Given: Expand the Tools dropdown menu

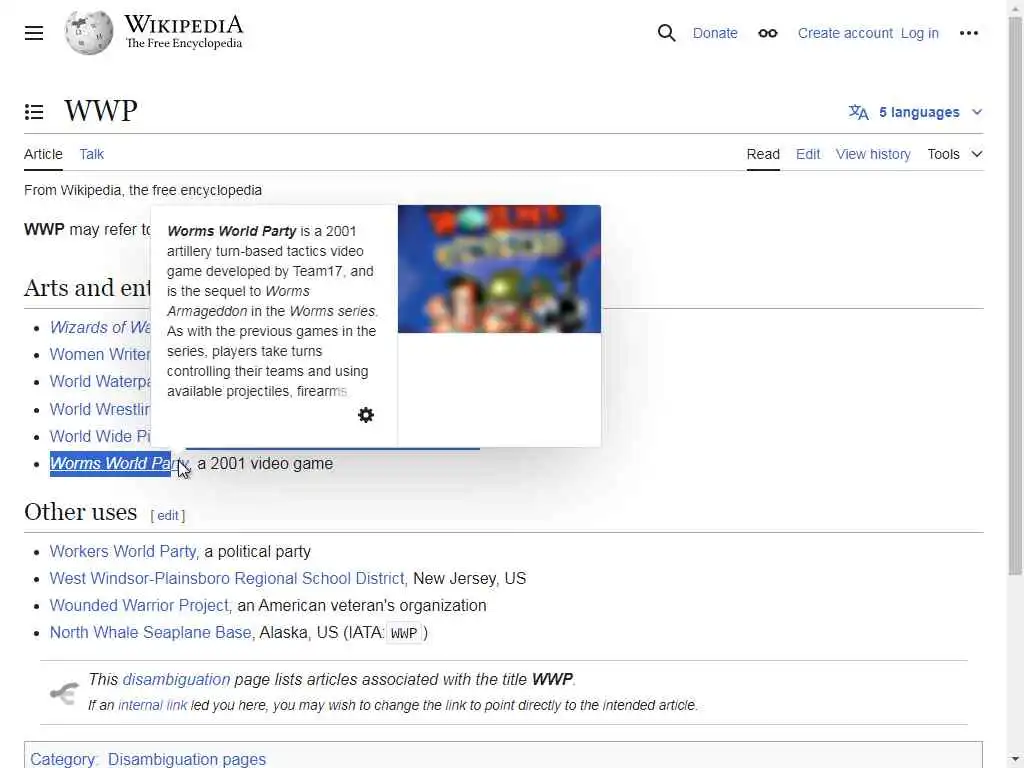Looking at the screenshot, I should click(955, 154).
